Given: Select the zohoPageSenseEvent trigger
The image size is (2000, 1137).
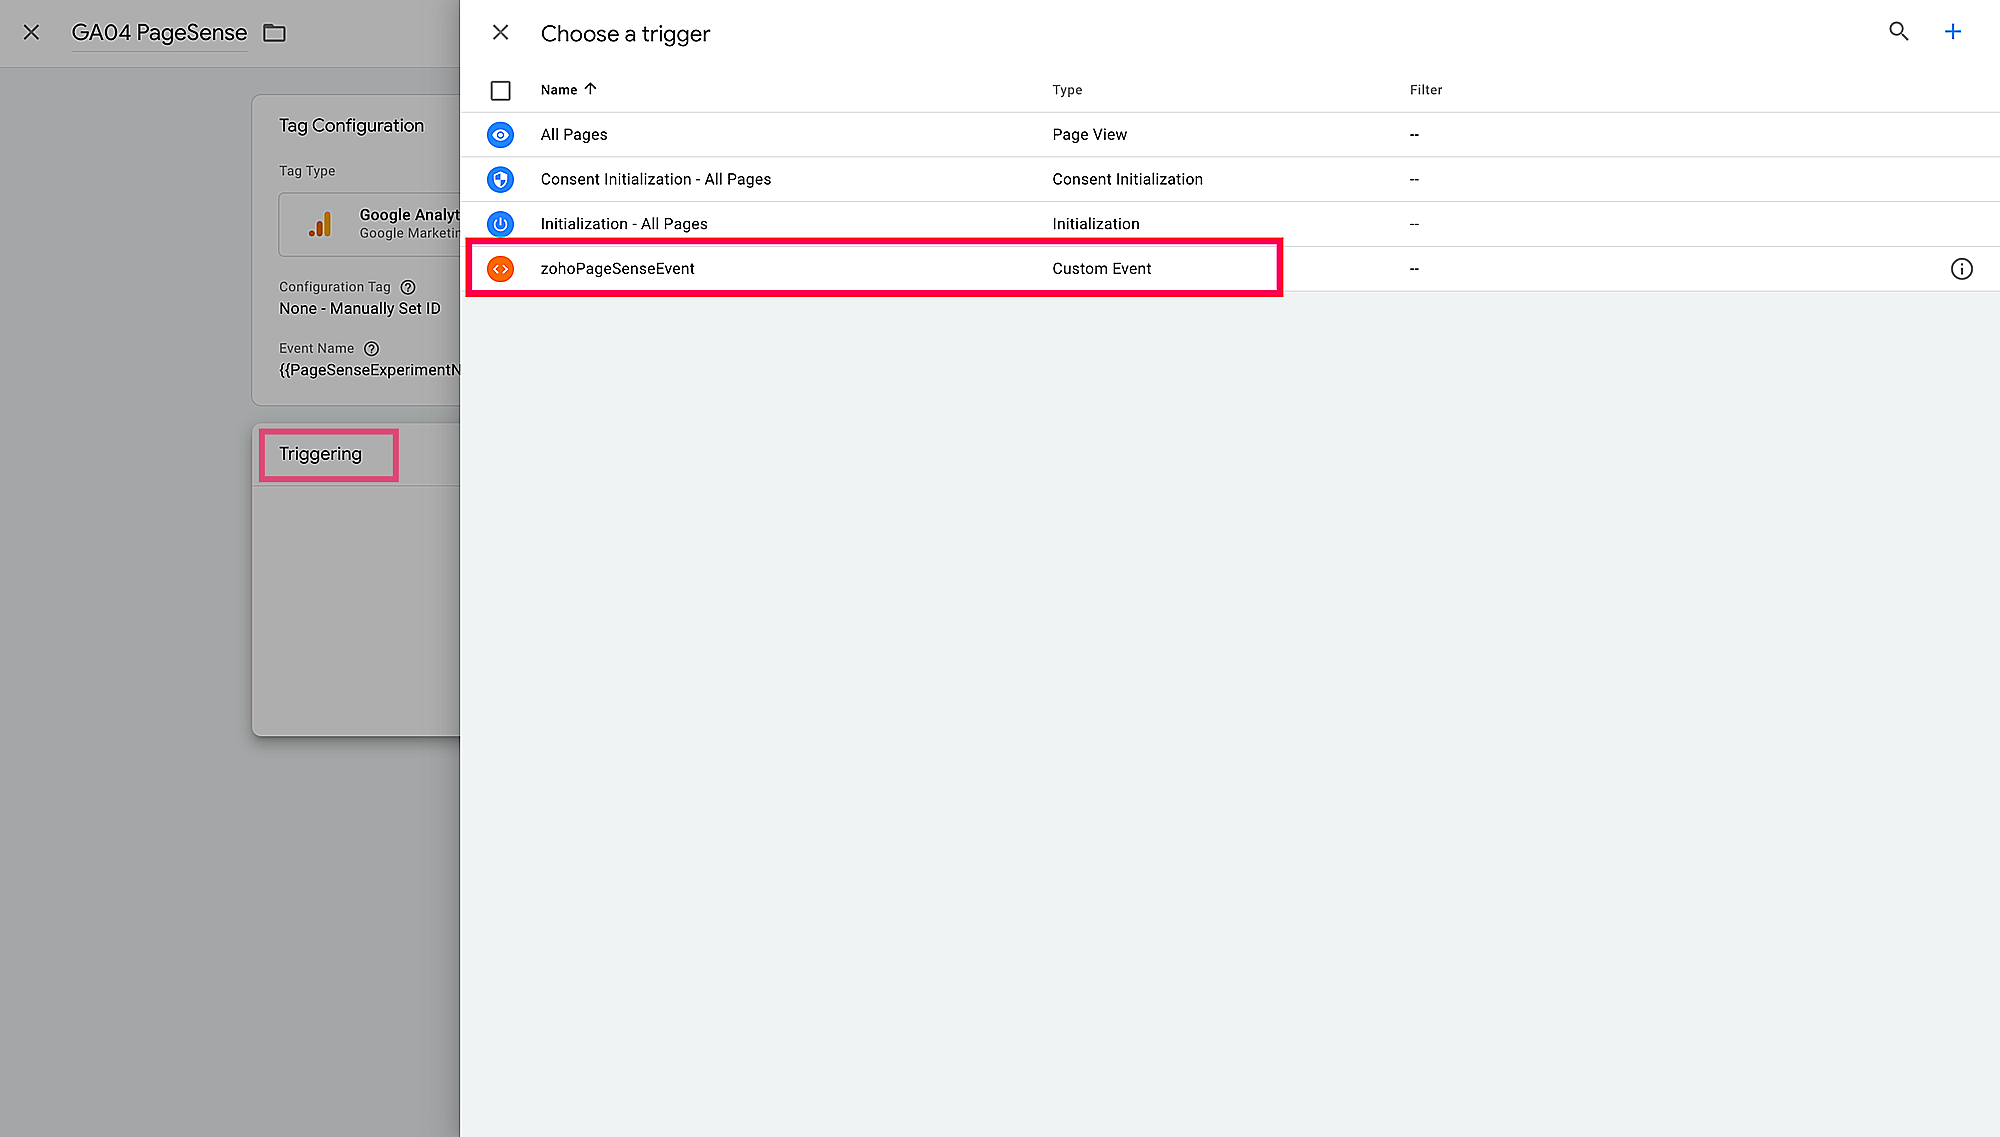Looking at the screenshot, I should pos(617,269).
